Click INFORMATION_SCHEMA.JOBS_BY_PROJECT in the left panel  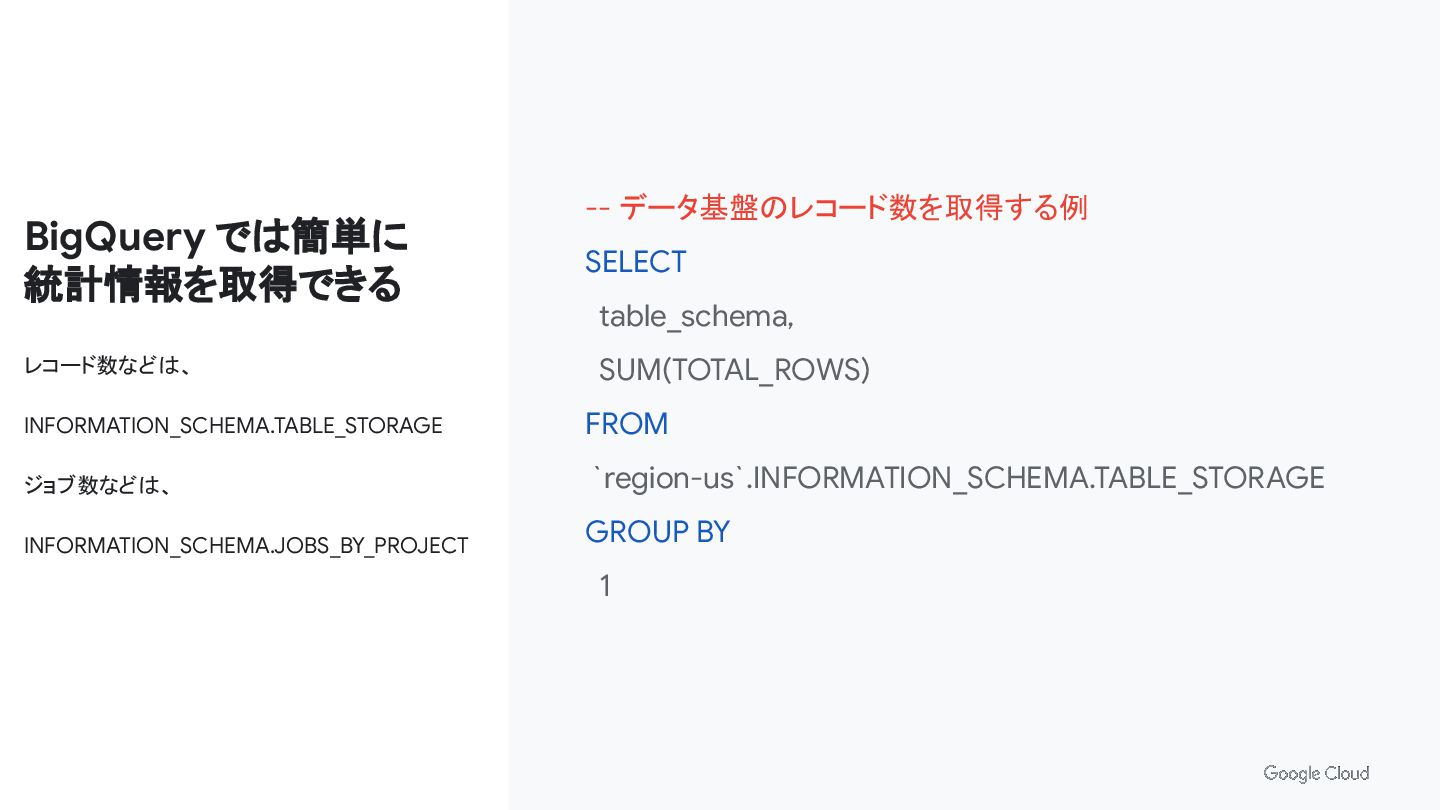(246, 546)
